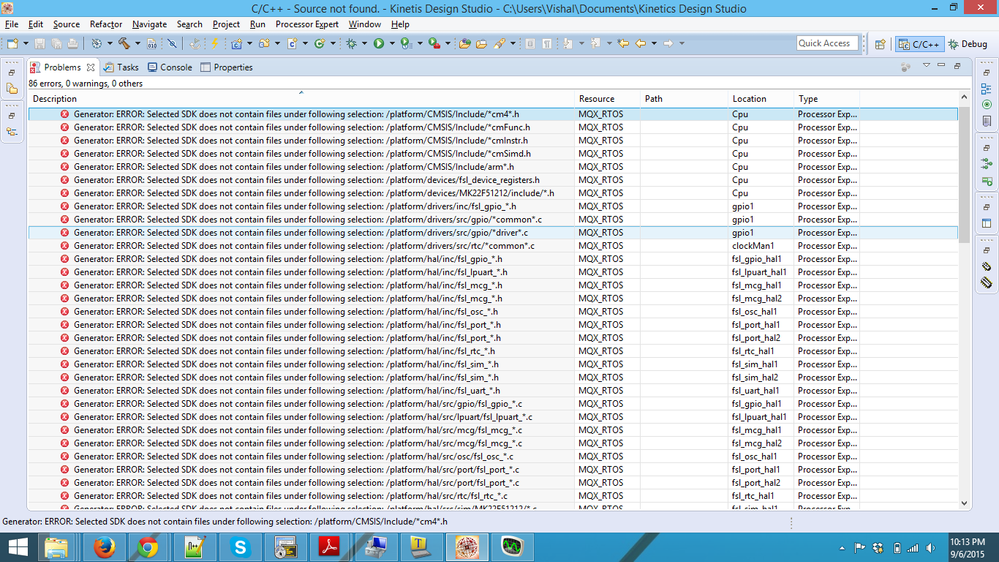Screen dimensions: 999x562
Task: Open Skype from the taskbar
Action: pyautogui.click(x=240, y=547)
